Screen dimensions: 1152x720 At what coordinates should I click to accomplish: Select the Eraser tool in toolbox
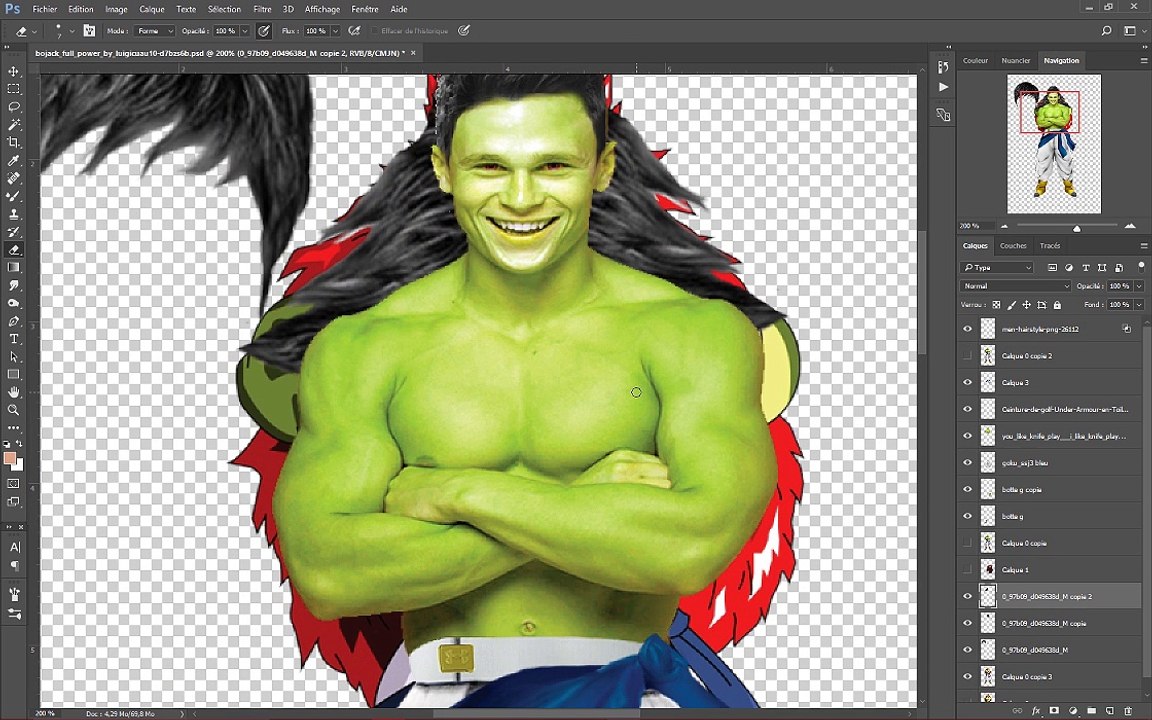[x=13, y=250]
